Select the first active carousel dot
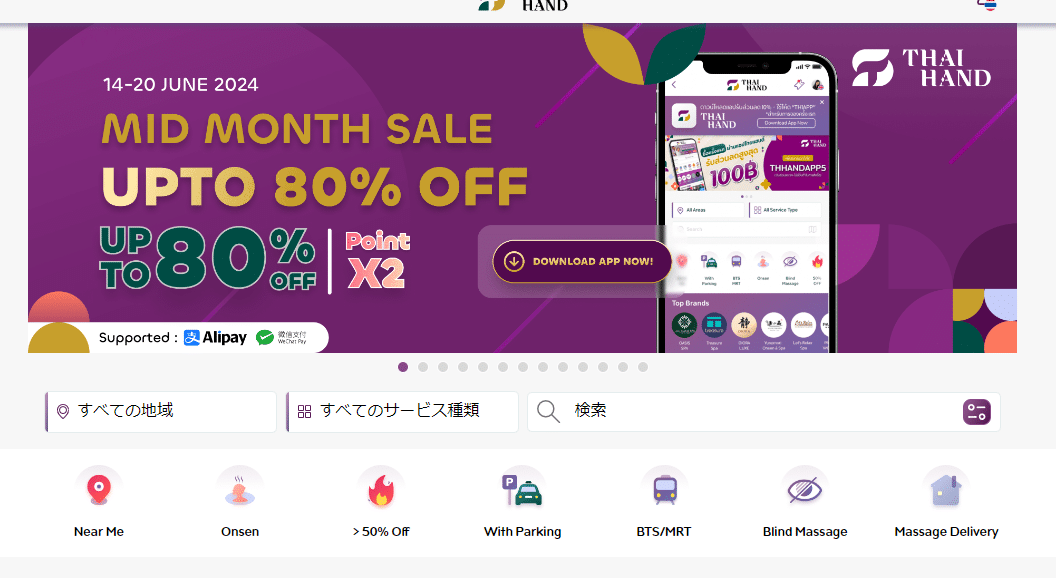This screenshot has width=1056, height=578. [x=403, y=367]
